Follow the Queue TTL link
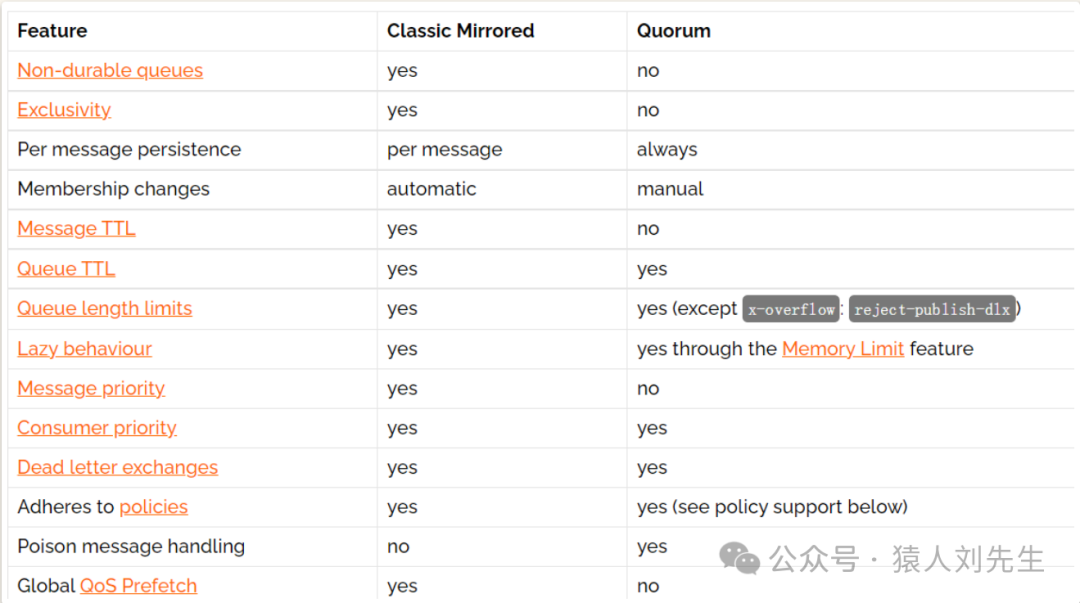The width and height of the screenshot is (1080, 603). pos(66,269)
